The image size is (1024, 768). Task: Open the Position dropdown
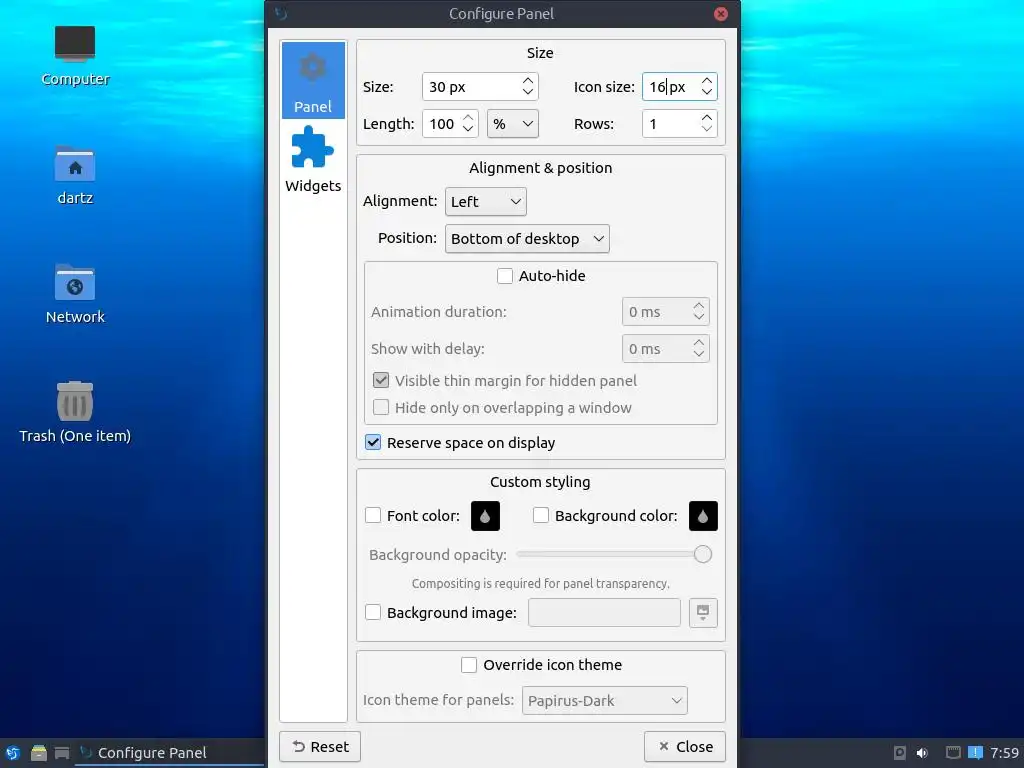527,239
